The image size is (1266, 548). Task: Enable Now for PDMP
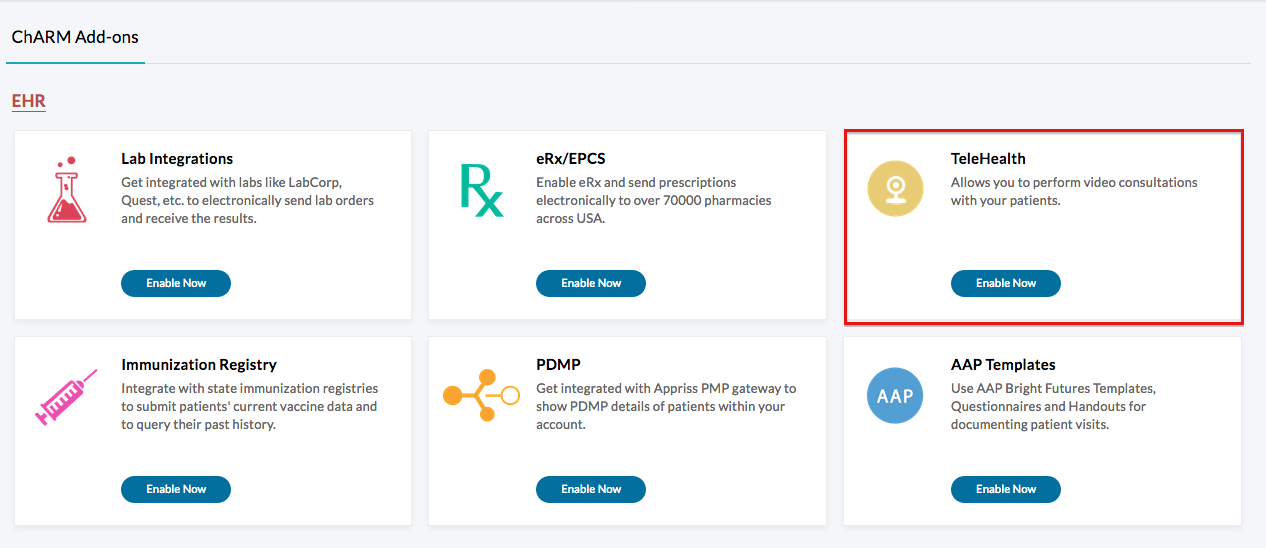pos(591,489)
